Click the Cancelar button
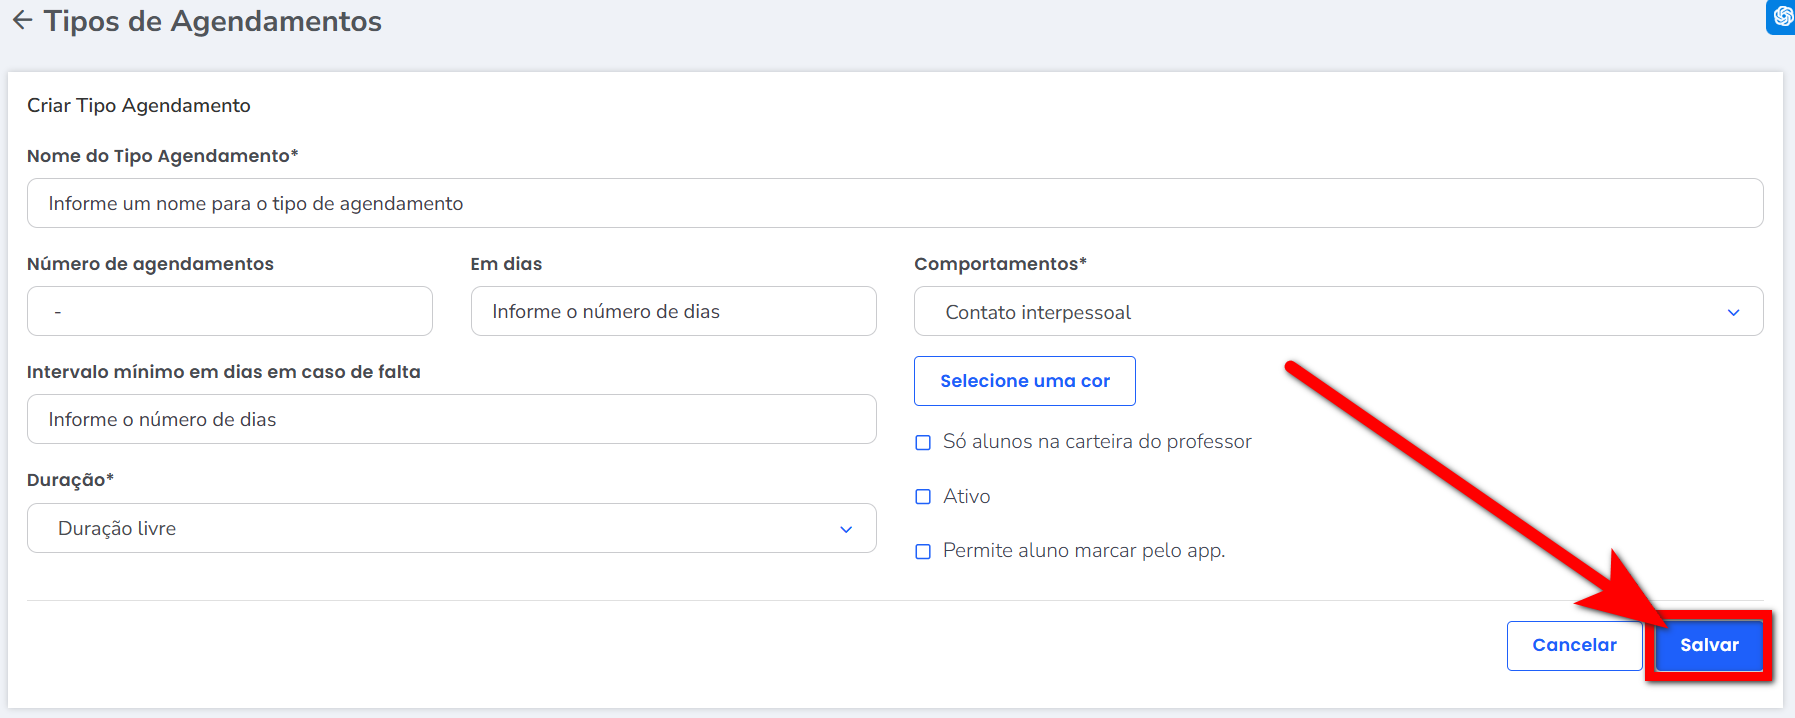Viewport: 1795px width, 718px height. click(1573, 645)
